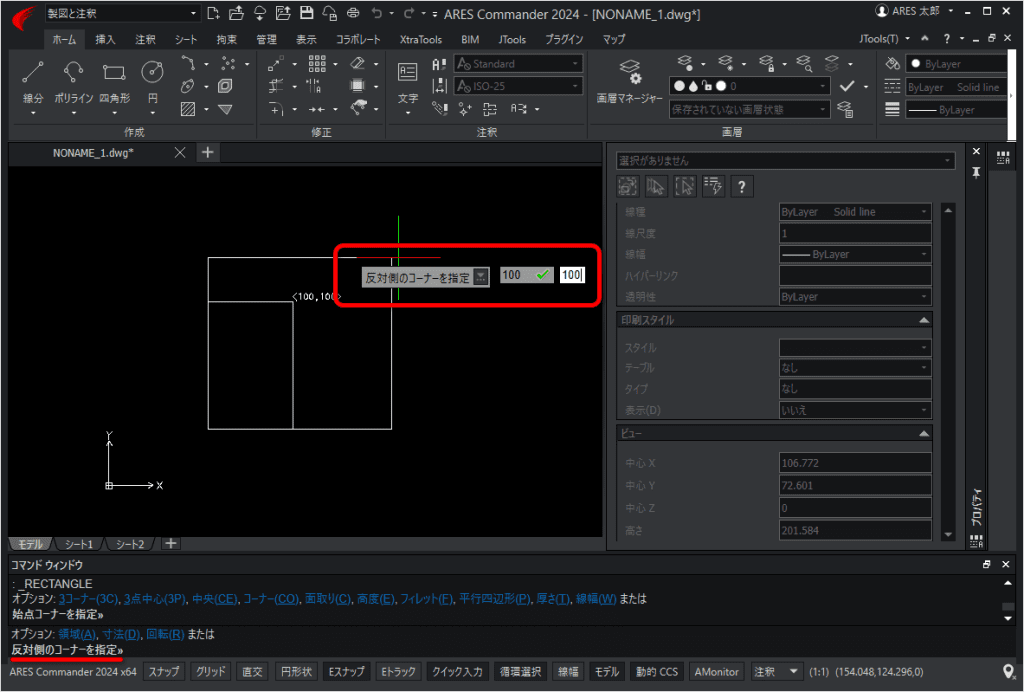Image resolution: width=1024 pixels, height=692 pixels.
Task: Open the XtraTools ribbon tab
Action: [x=421, y=39]
